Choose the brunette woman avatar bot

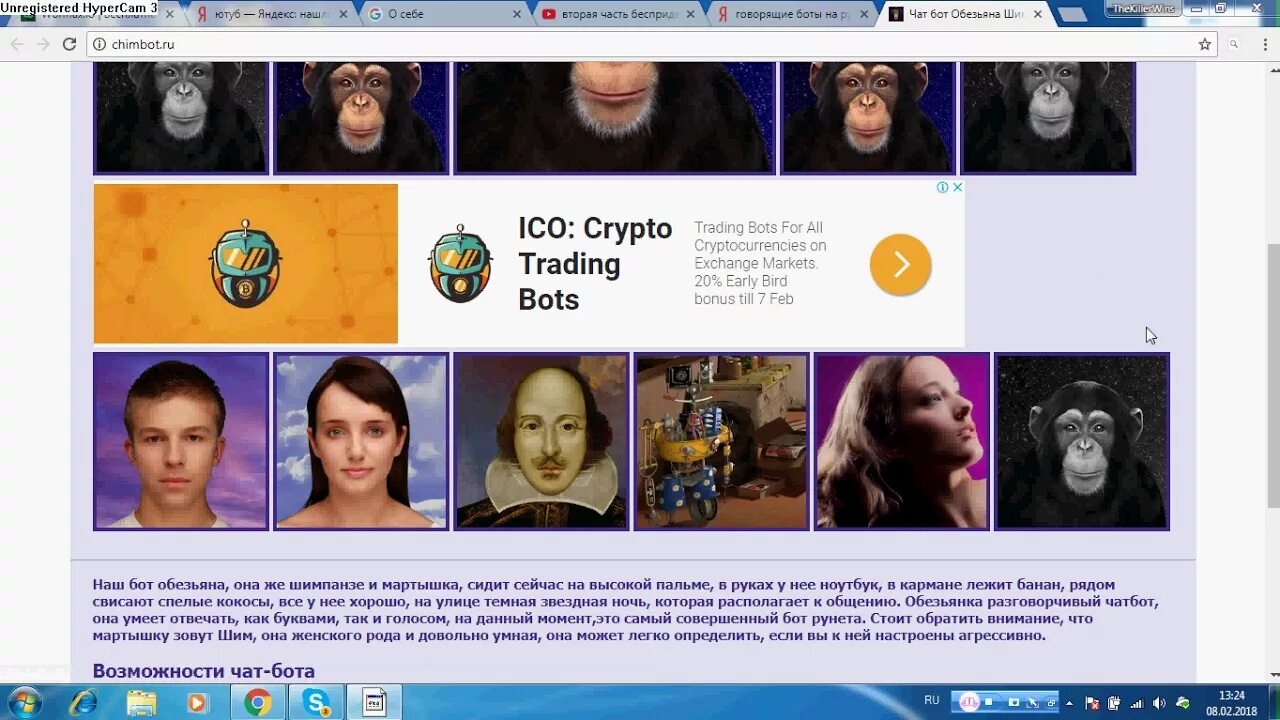(x=361, y=441)
